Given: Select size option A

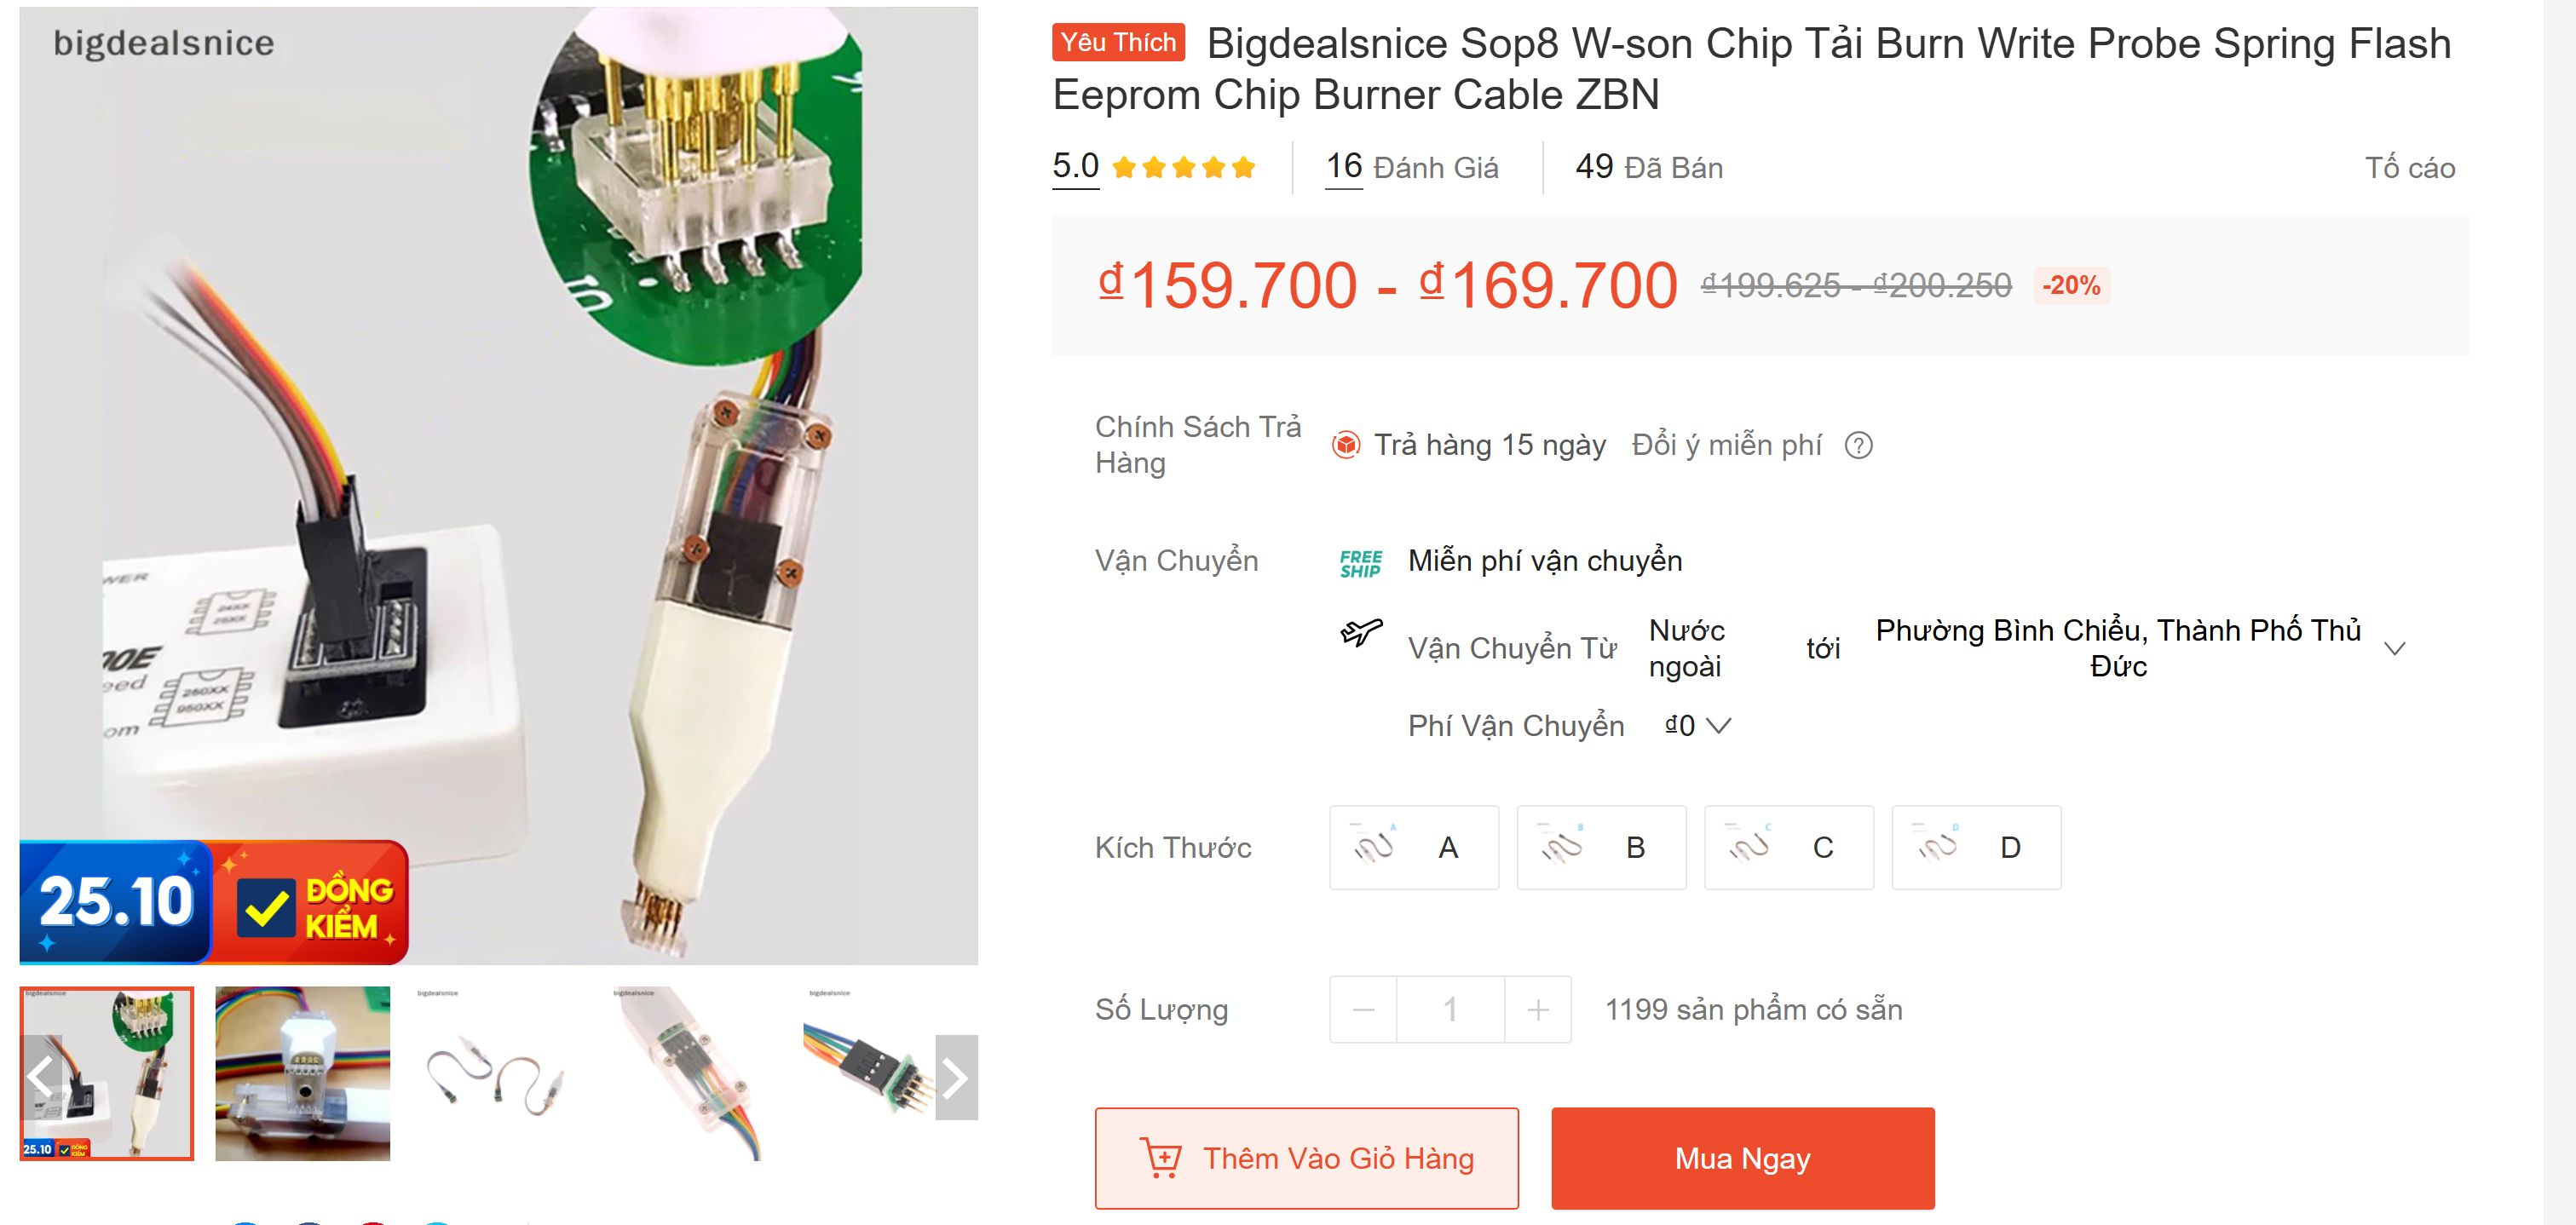Looking at the screenshot, I should tap(1414, 847).
